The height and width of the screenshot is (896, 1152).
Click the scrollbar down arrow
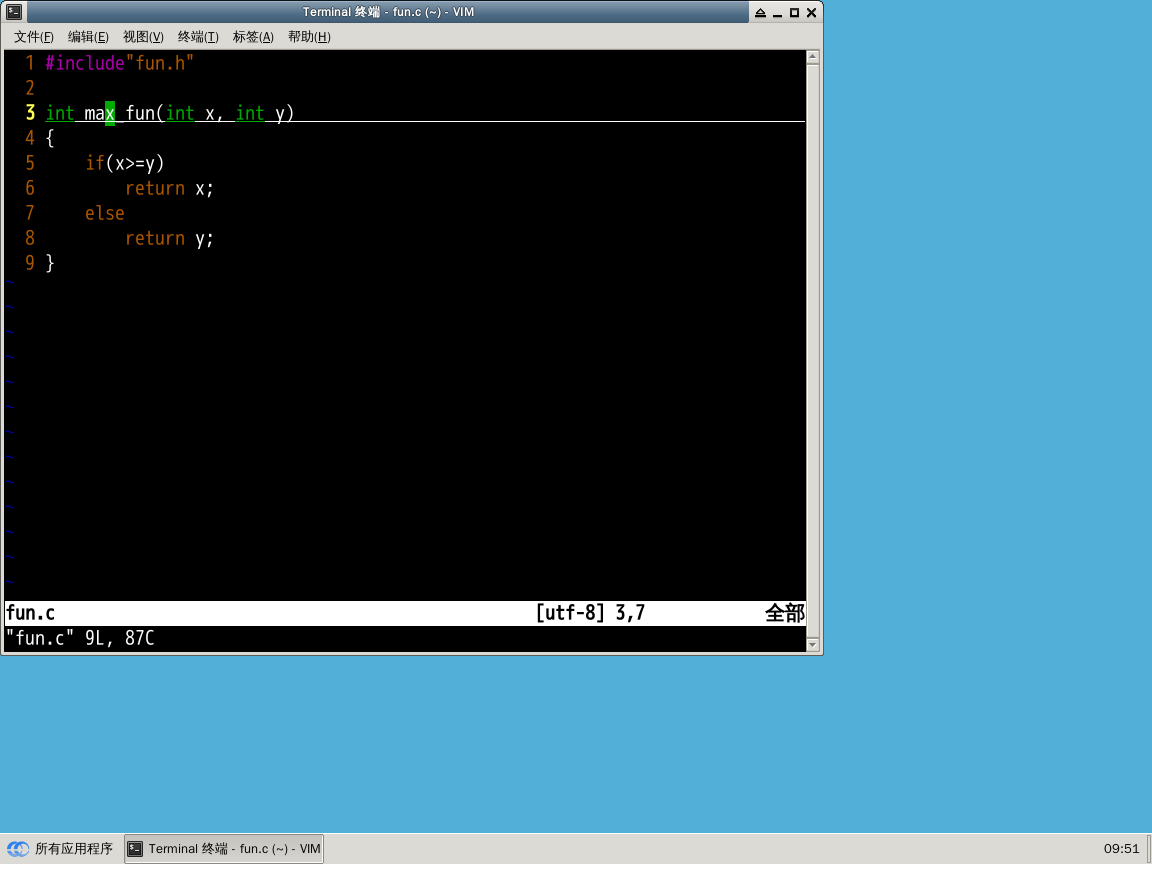(x=813, y=645)
